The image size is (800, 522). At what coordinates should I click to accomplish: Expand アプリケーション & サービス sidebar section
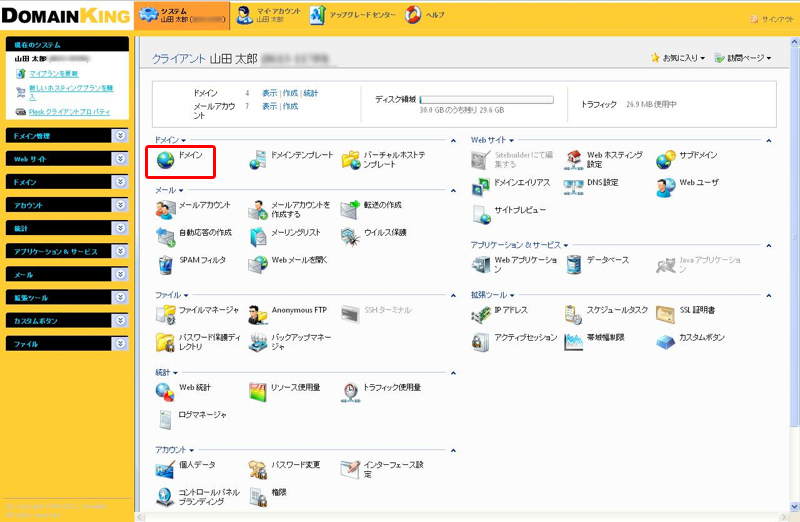point(120,251)
